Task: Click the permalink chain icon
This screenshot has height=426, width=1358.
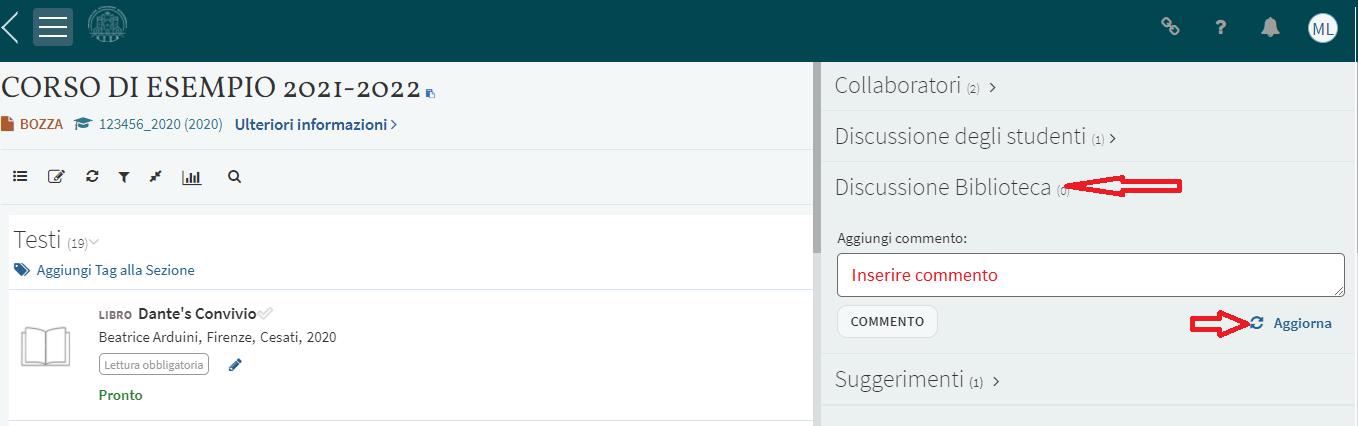Action: point(1170,27)
